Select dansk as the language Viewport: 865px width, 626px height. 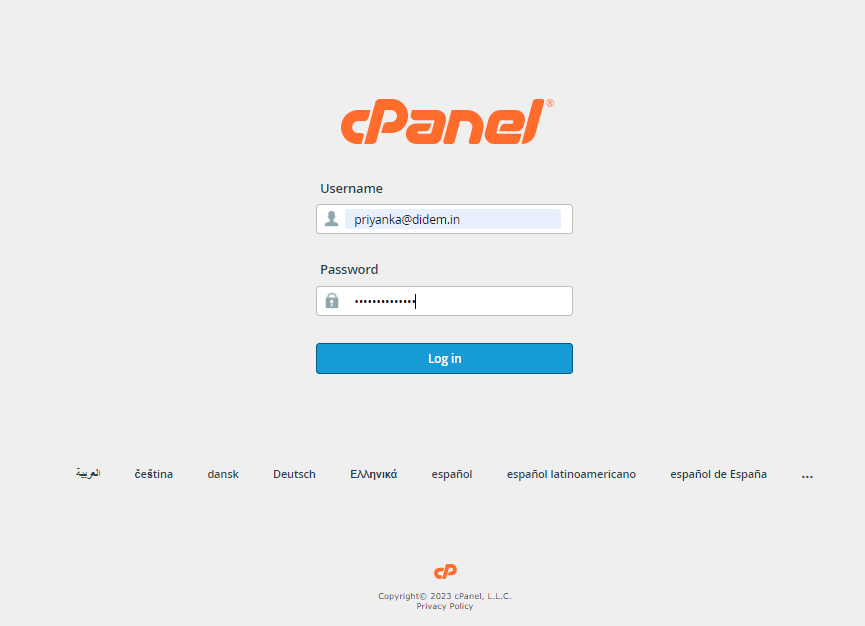(223, 474)
